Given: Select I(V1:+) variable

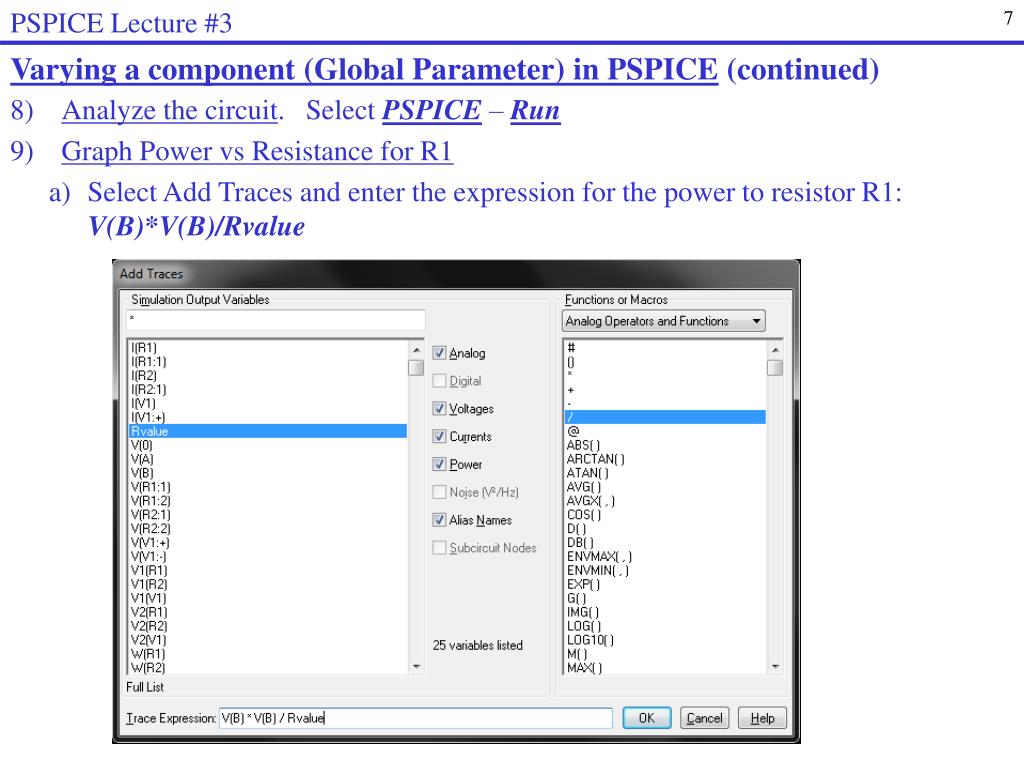Looking at the screenshot, I should coord(148,417).
